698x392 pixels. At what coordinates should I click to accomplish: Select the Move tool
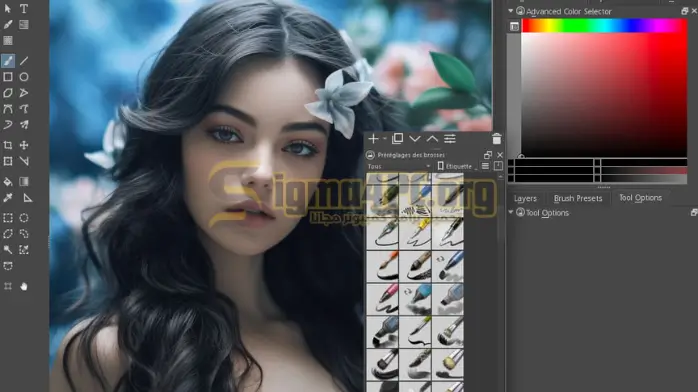[x=24, y=145]
